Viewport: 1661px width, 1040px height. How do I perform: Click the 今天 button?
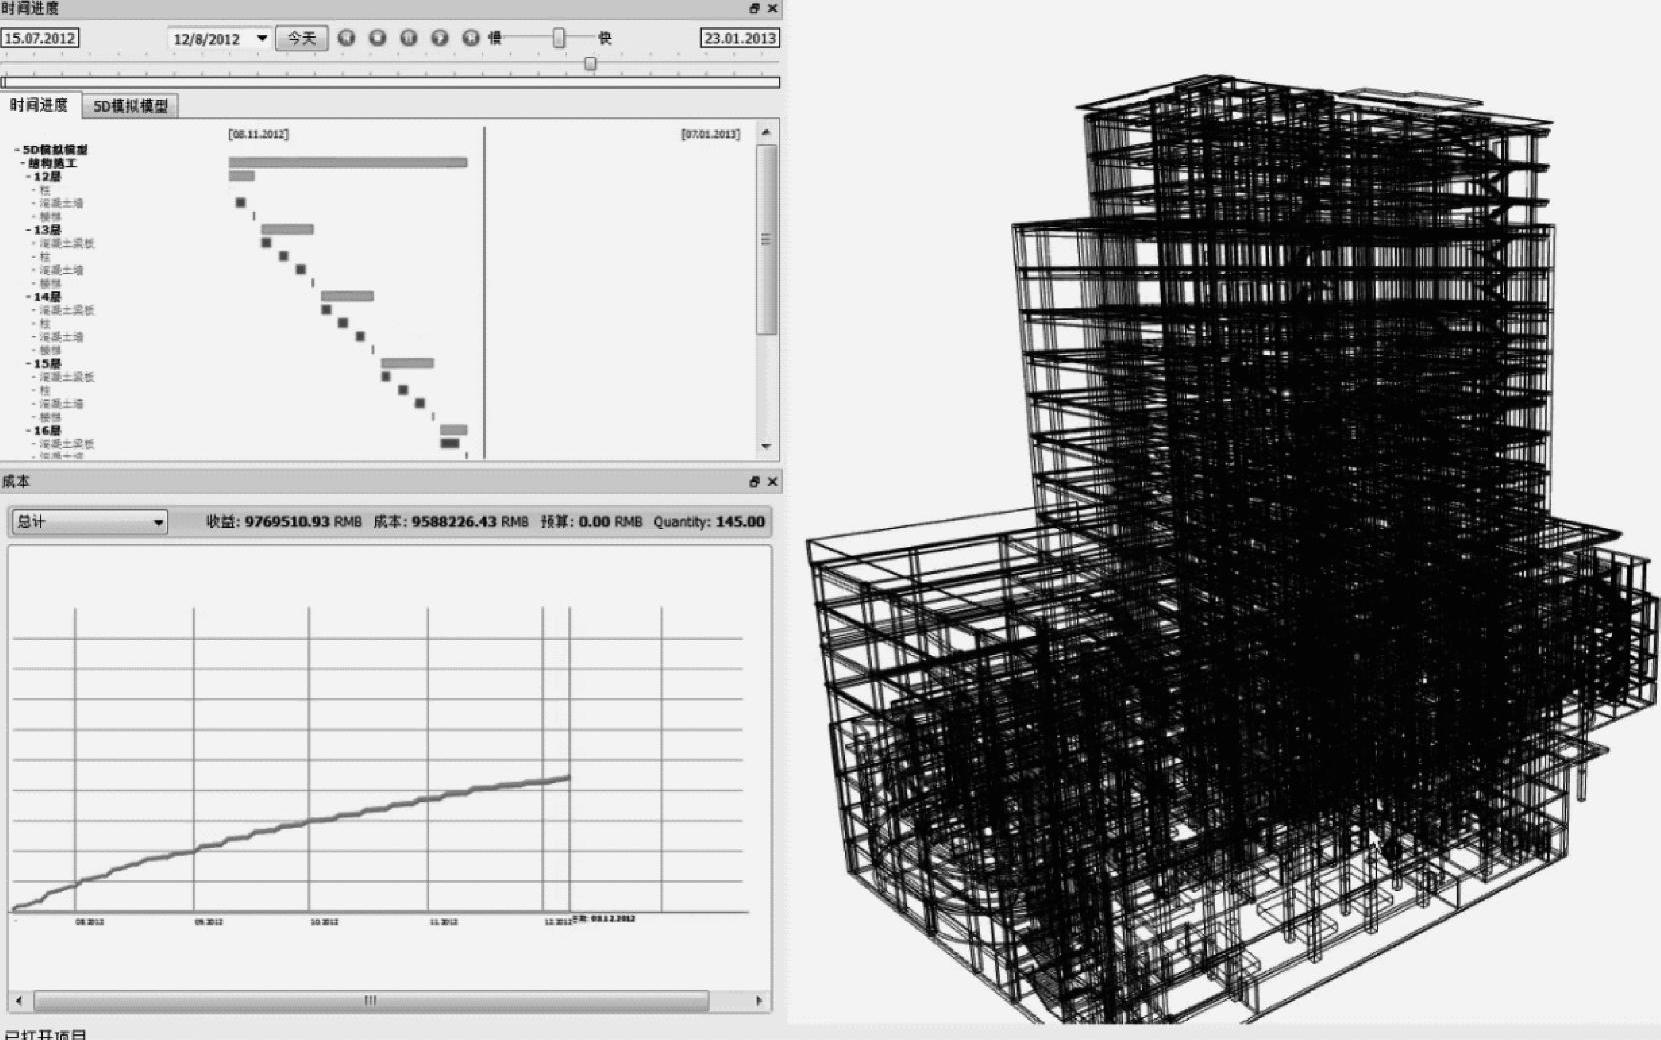tap(301, 38)
